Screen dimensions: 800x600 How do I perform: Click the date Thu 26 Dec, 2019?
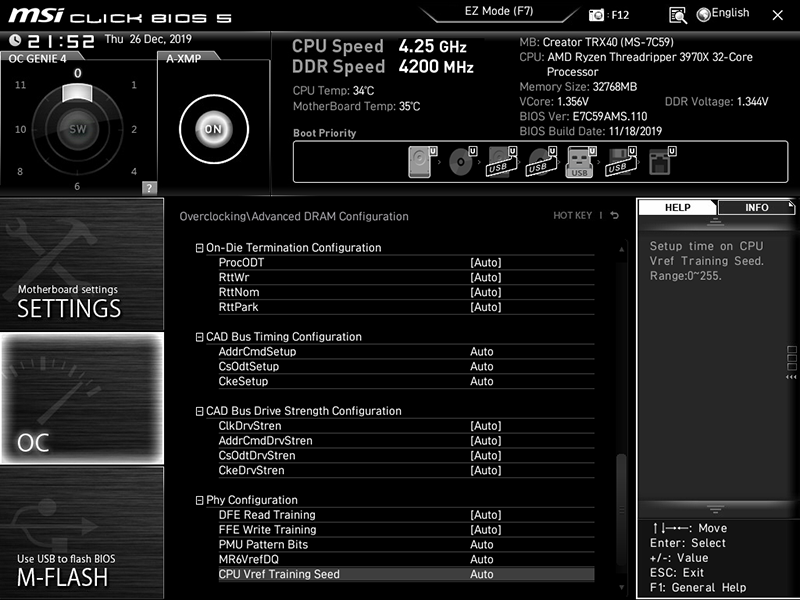[x=148, y=39]
